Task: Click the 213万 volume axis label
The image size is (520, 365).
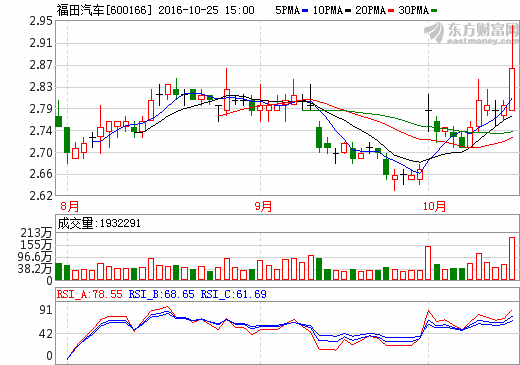Action: coord(36,233)
